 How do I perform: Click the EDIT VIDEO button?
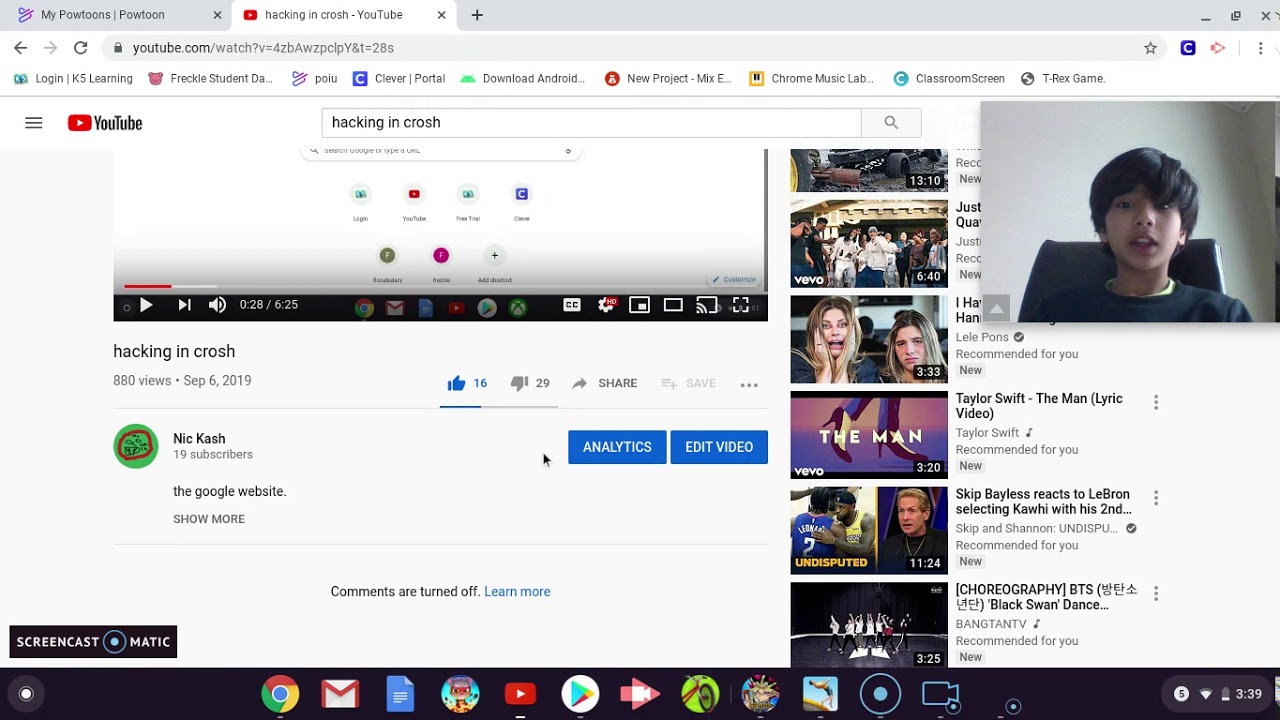pyautogui.click(x=719, y=447)
